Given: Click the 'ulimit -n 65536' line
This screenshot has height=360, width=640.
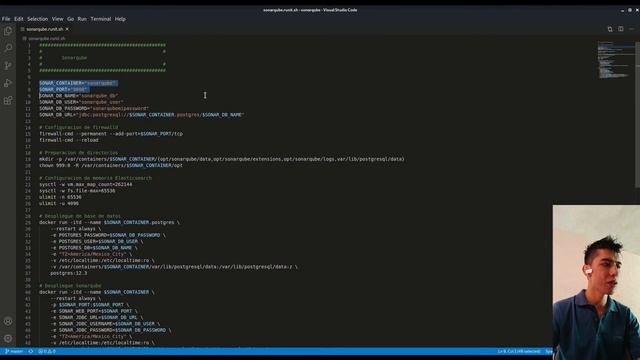Looking at the screenshot, I should click(x=60, y=197).
